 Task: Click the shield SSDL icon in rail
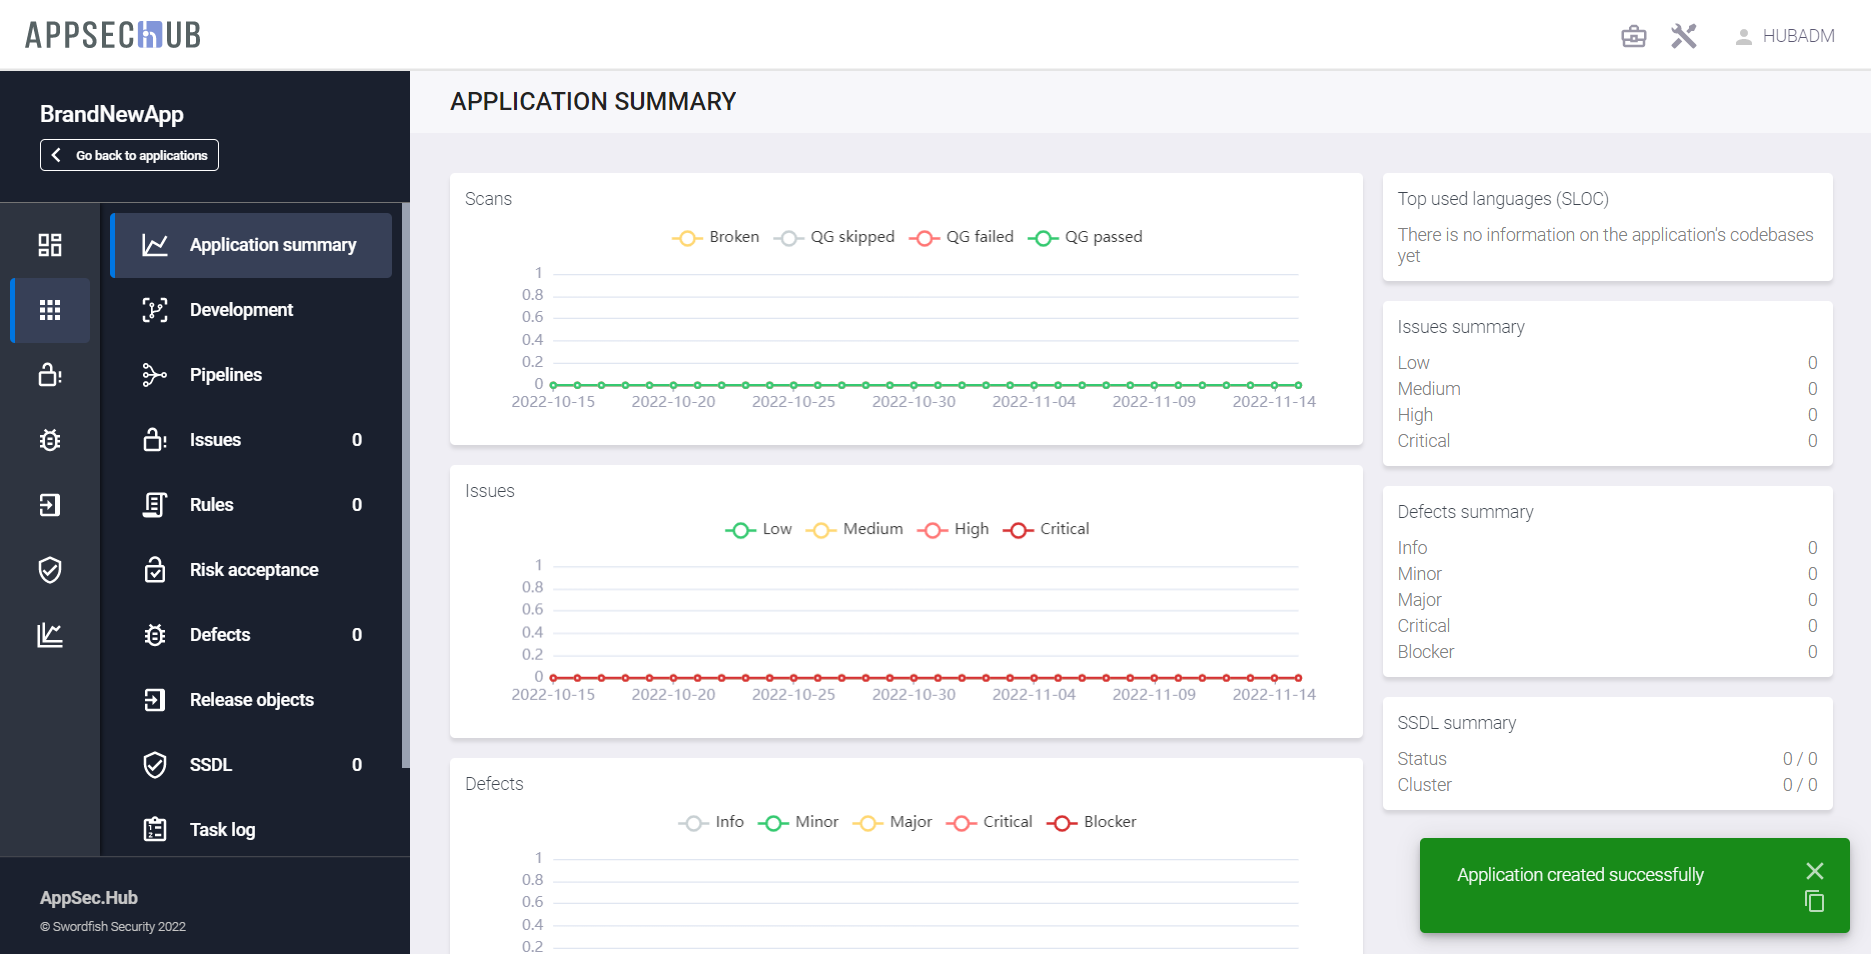pos(50,570)
